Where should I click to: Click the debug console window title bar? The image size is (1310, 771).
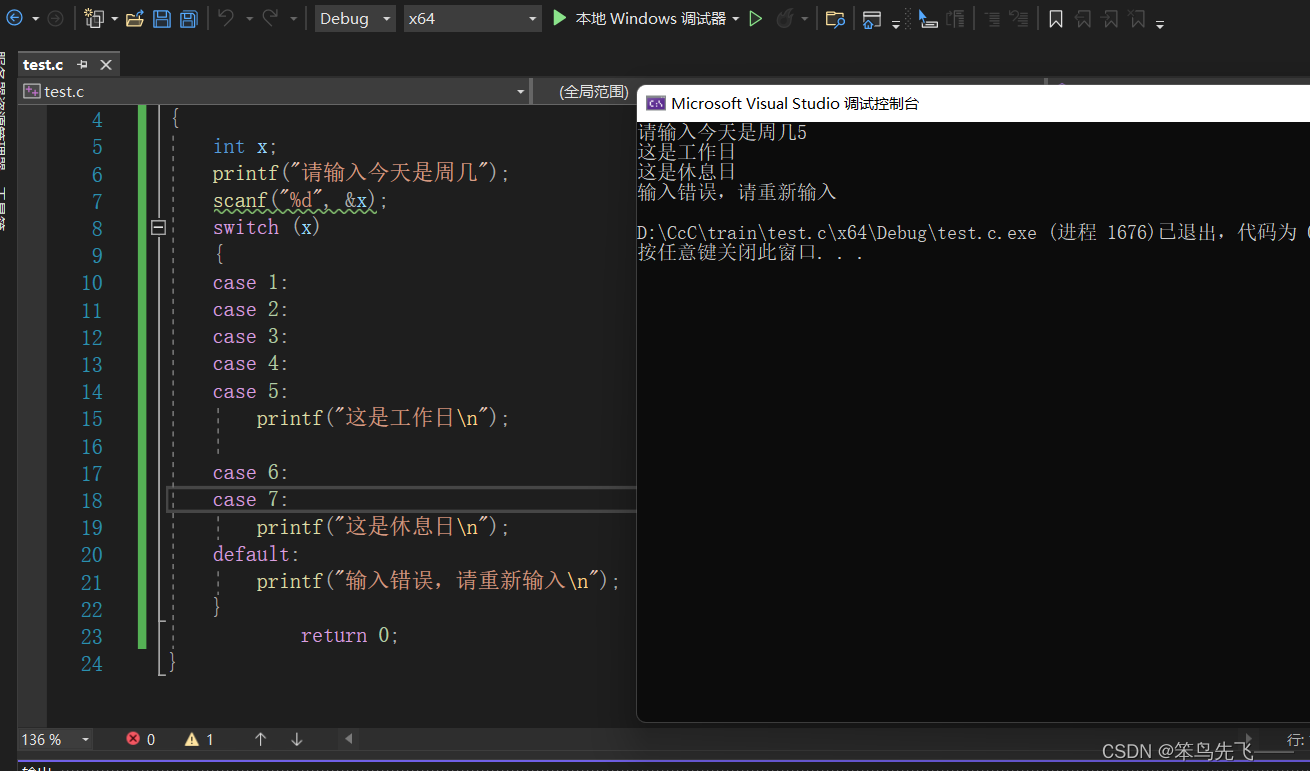point(973,103)
